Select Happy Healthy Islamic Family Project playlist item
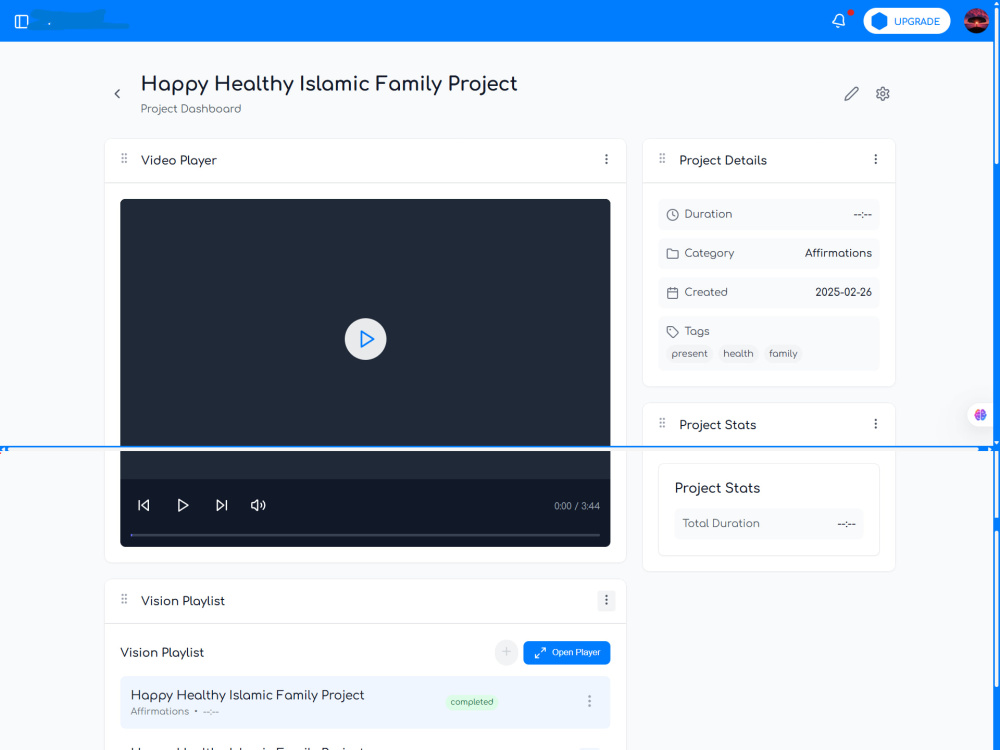The image size is (1000, 750). click(365, 702)
